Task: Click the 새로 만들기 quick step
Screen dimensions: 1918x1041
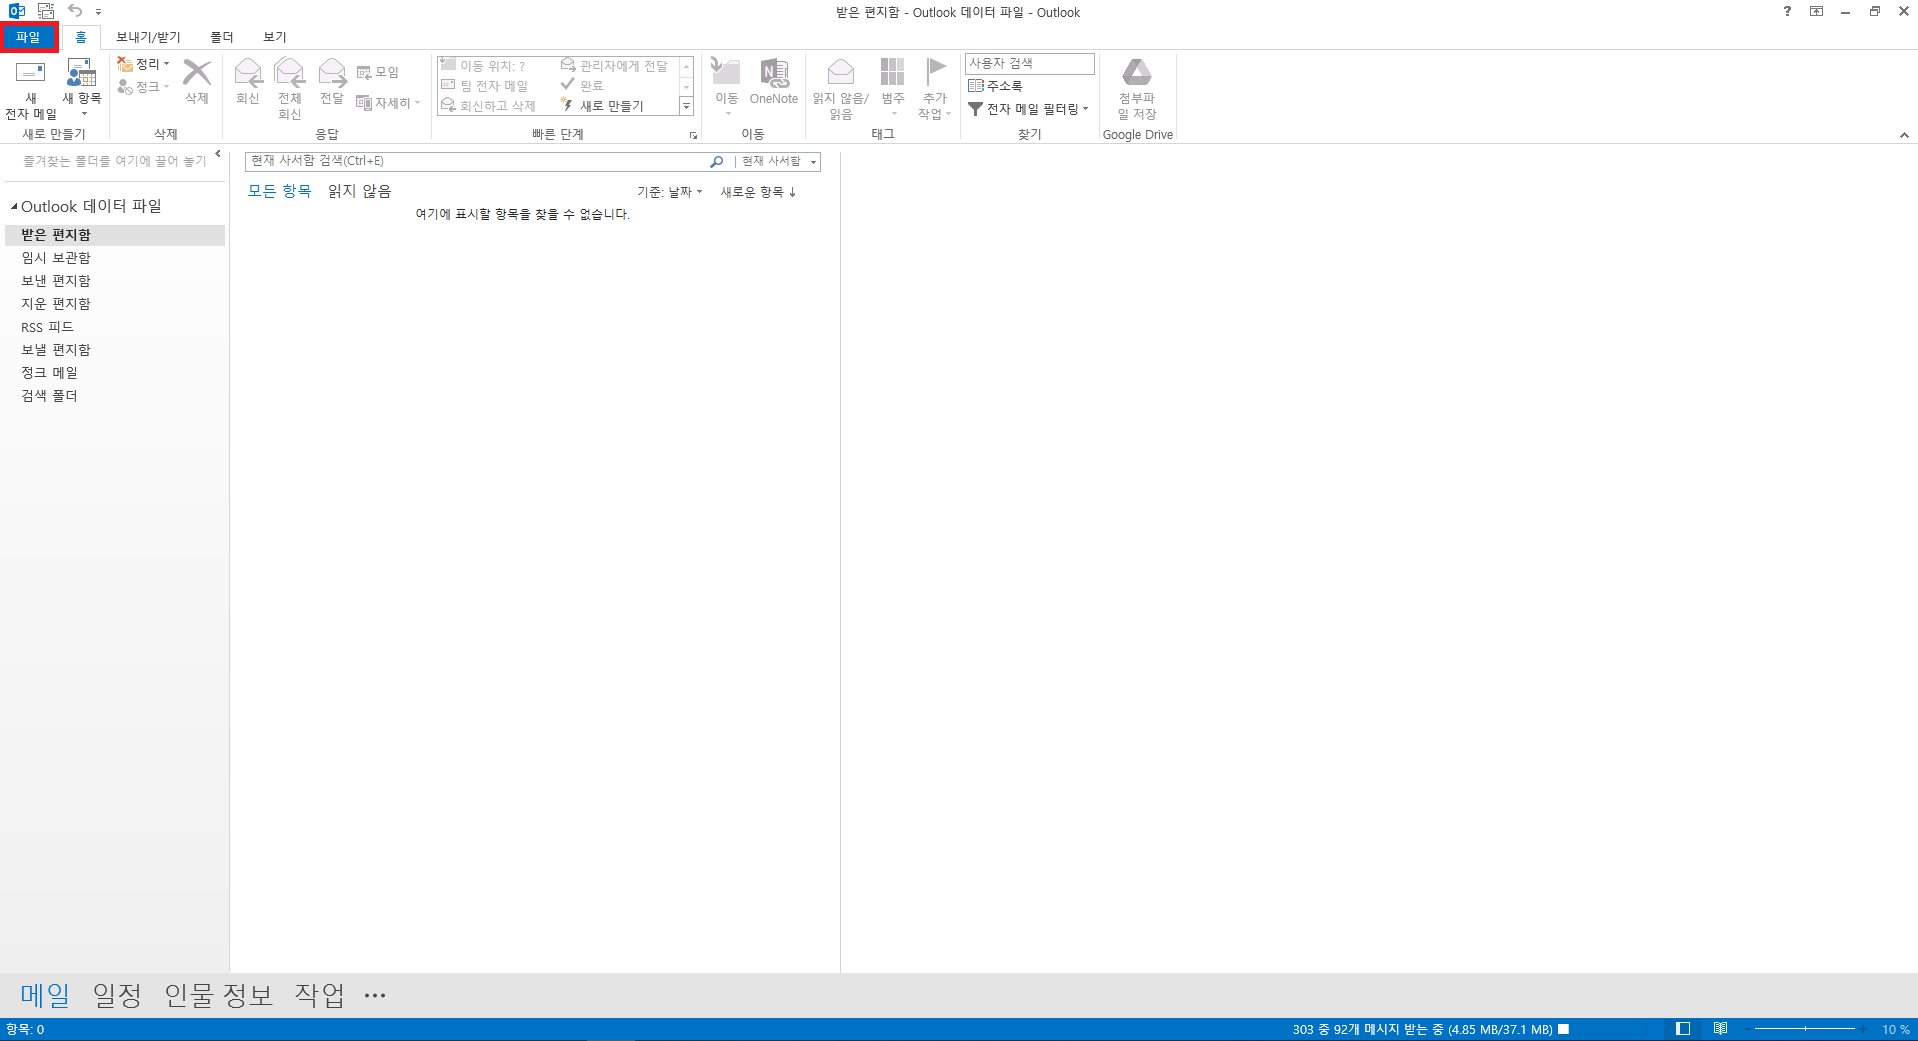Action: coord(602,106)
